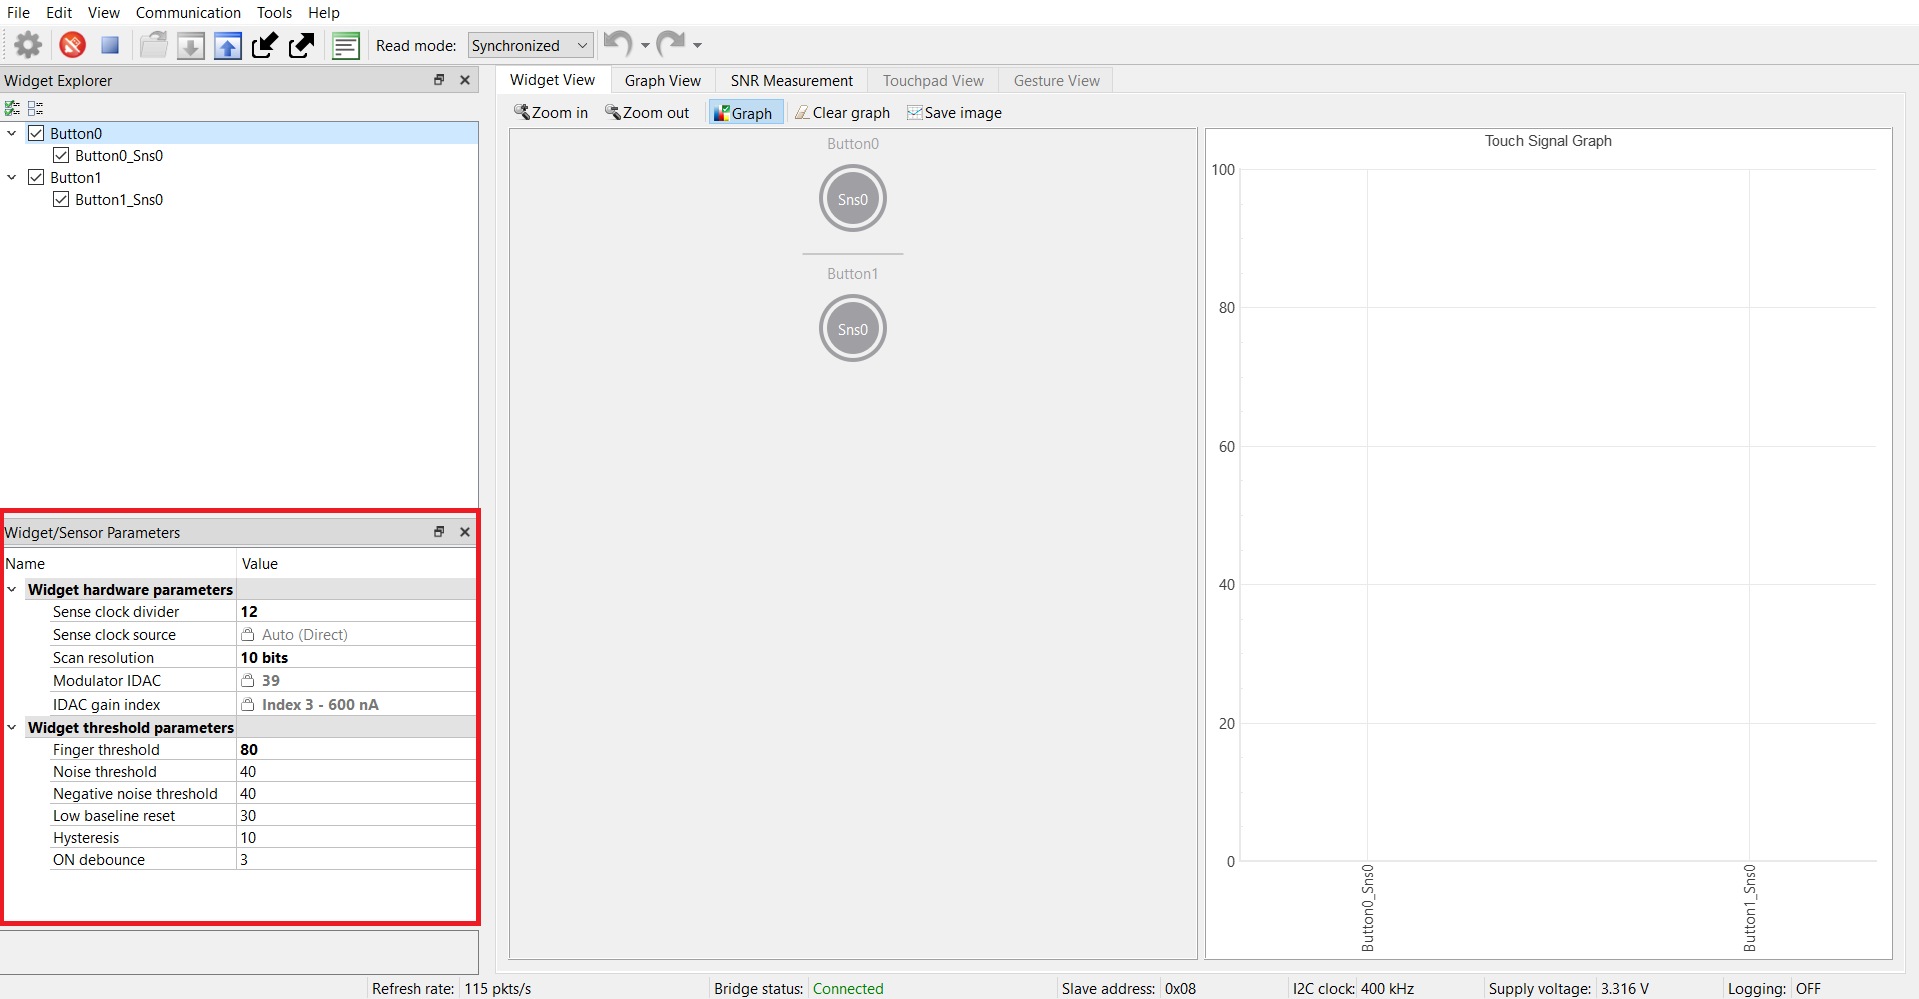Click the Redo arrow icon

click(671, 44)
